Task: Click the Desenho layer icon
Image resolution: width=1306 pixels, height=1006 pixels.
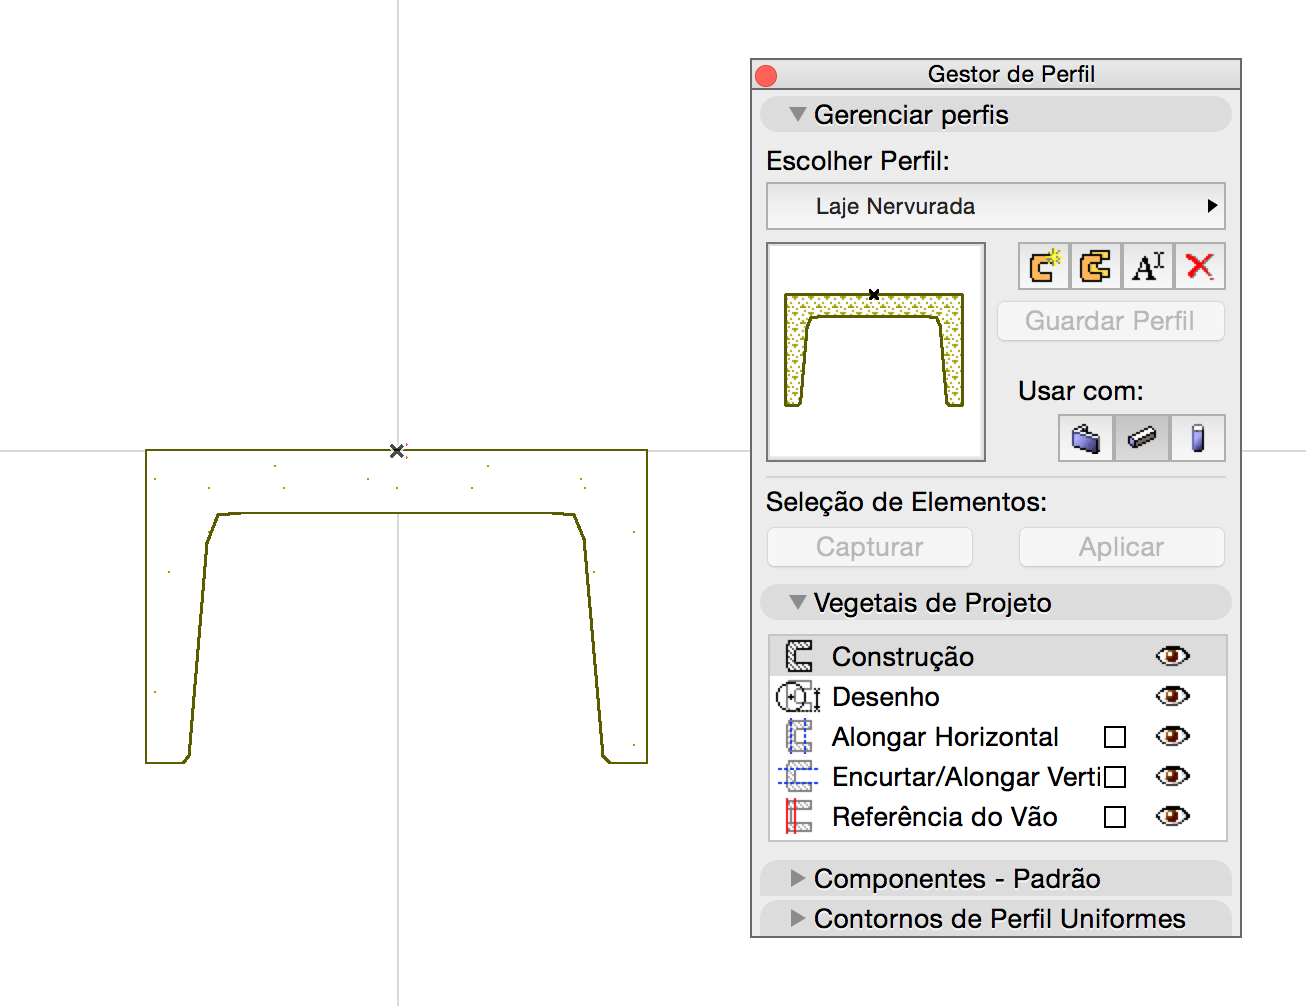Action: pos(797,696)
